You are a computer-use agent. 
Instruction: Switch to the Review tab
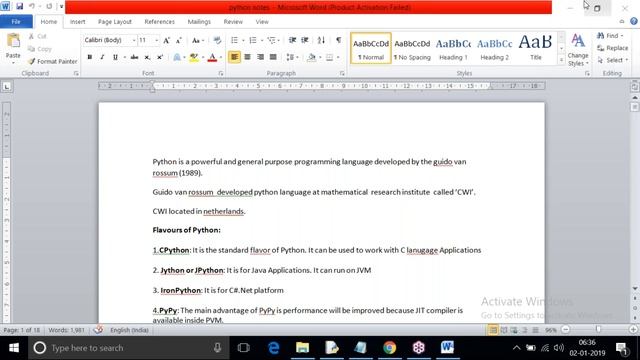(x=233, y=22)
